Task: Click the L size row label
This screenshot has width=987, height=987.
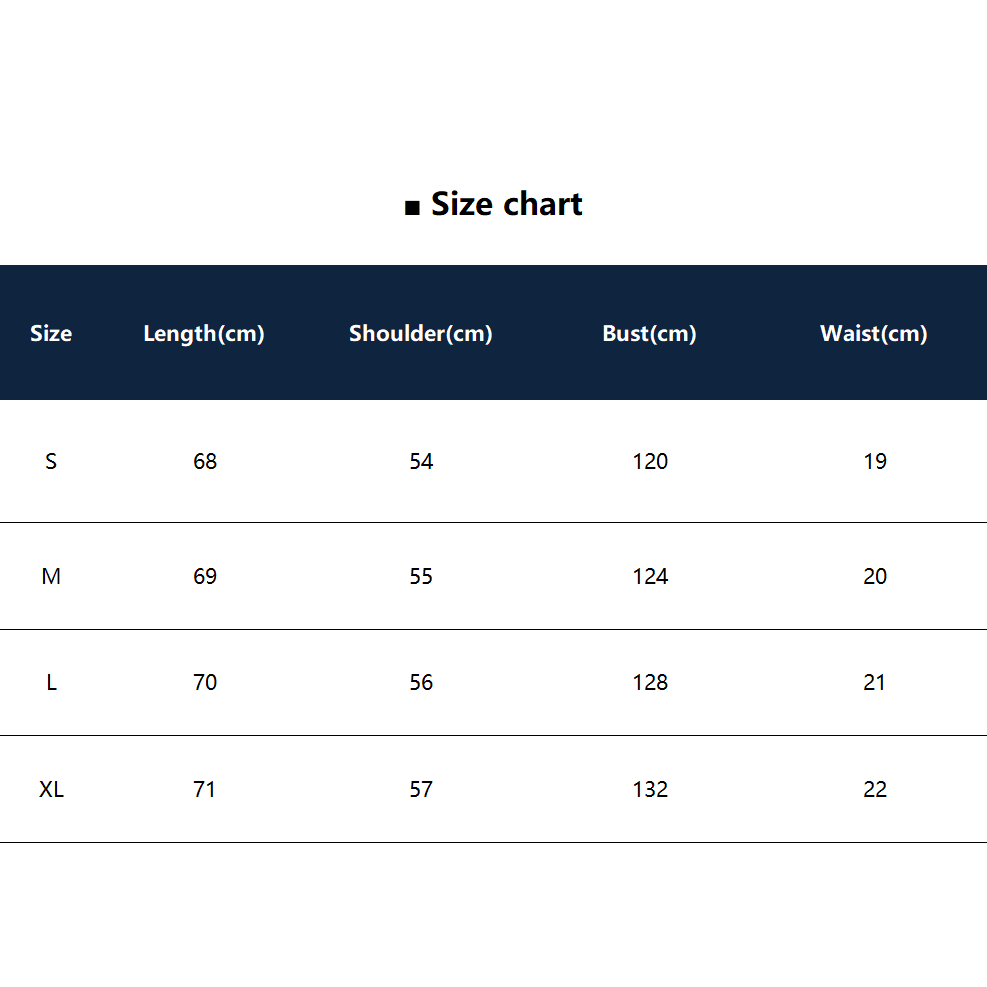Action: click(x=52, y=682)
